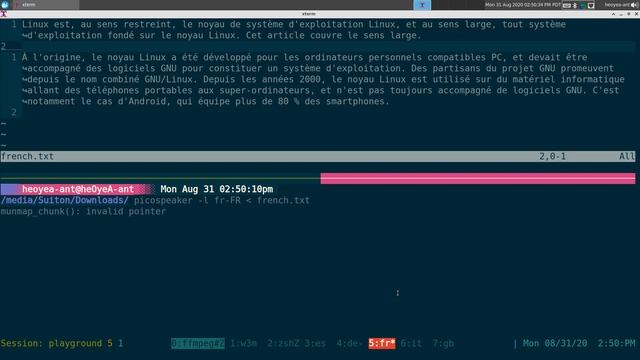Click the empty relative line 2 below the paragraph
The width and height of the screenshot is (640, 360).
point(14,112)
